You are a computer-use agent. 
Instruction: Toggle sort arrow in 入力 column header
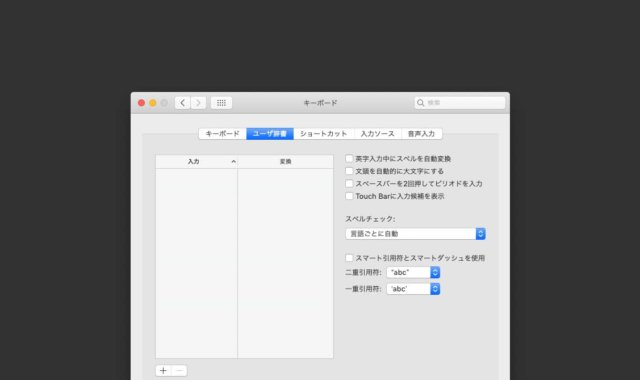coord(233,162)
